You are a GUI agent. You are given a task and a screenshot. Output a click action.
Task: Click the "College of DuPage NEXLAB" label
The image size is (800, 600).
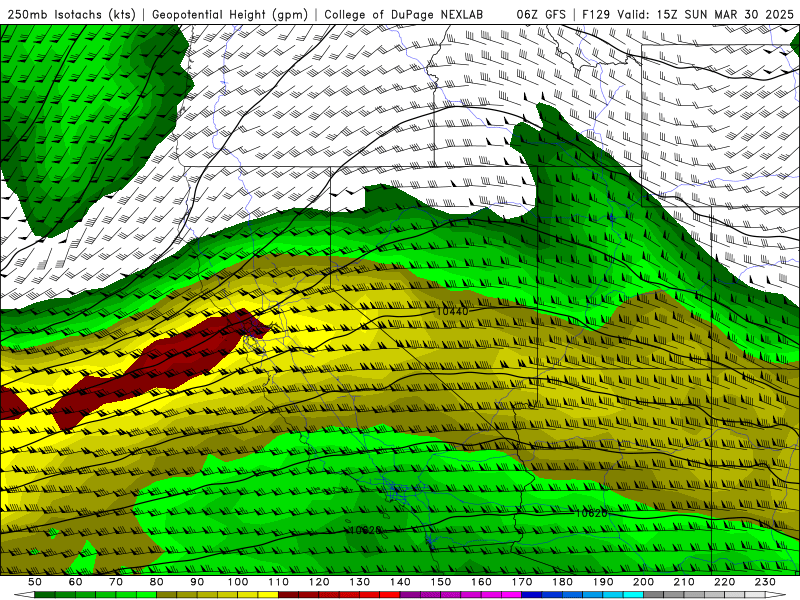pyautogui.click(x=403, y=15)
